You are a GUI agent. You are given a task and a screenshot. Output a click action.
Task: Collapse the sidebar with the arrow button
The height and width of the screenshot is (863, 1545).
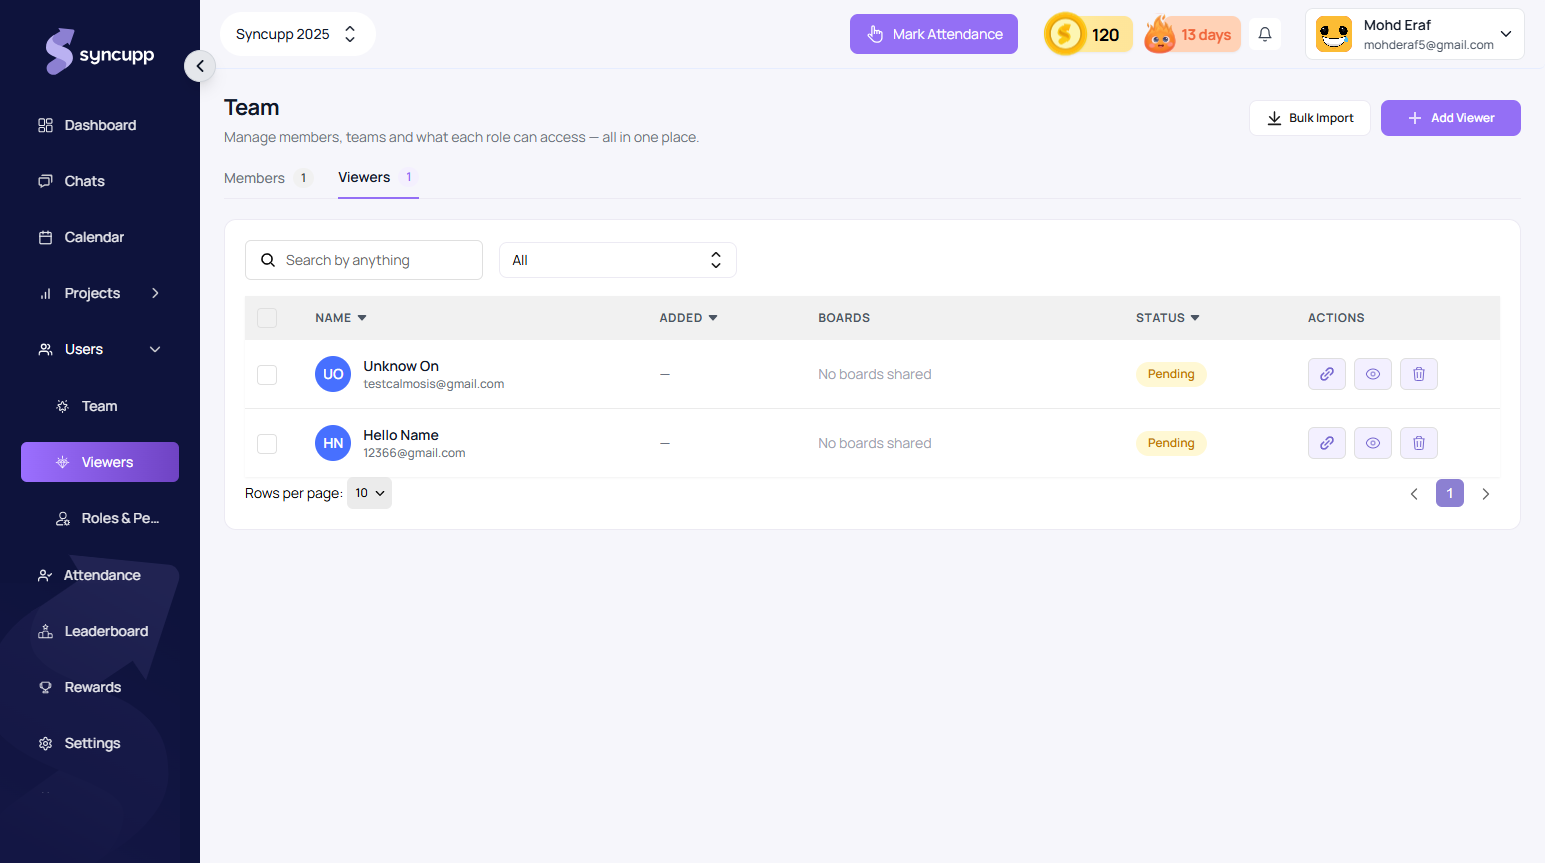[200, 66]
